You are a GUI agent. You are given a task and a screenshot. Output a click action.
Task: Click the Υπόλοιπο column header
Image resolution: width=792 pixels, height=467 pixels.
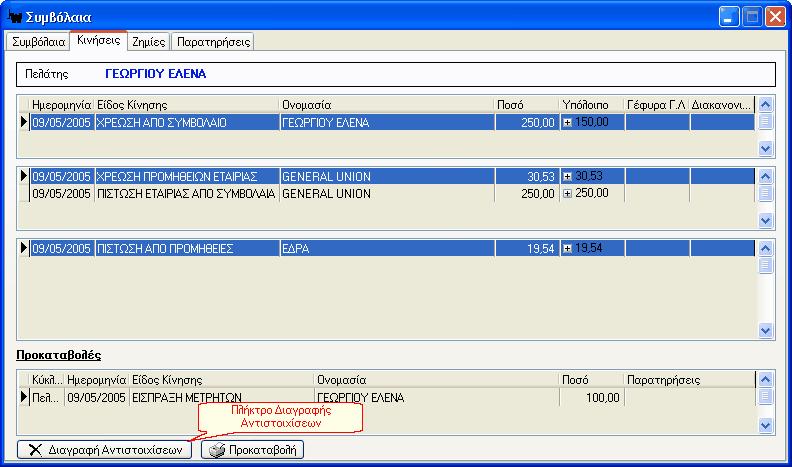pyautogui.click(x=592, y=105)
